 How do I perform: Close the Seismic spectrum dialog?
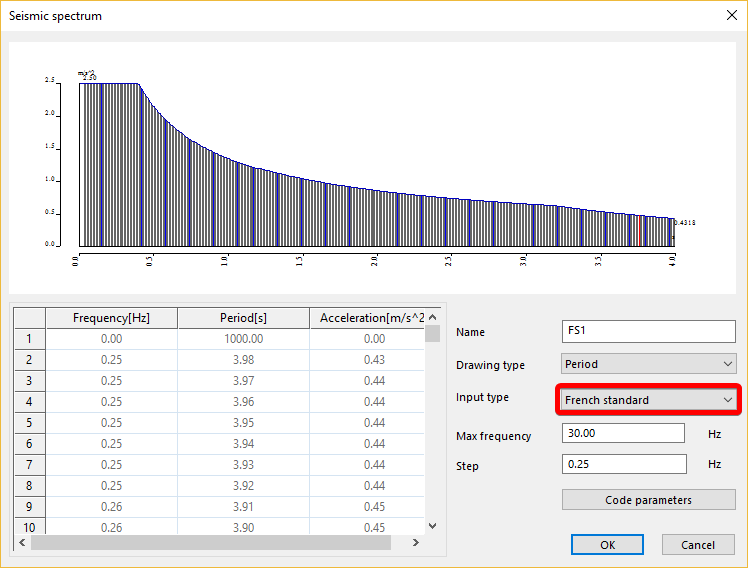[732, 15]
